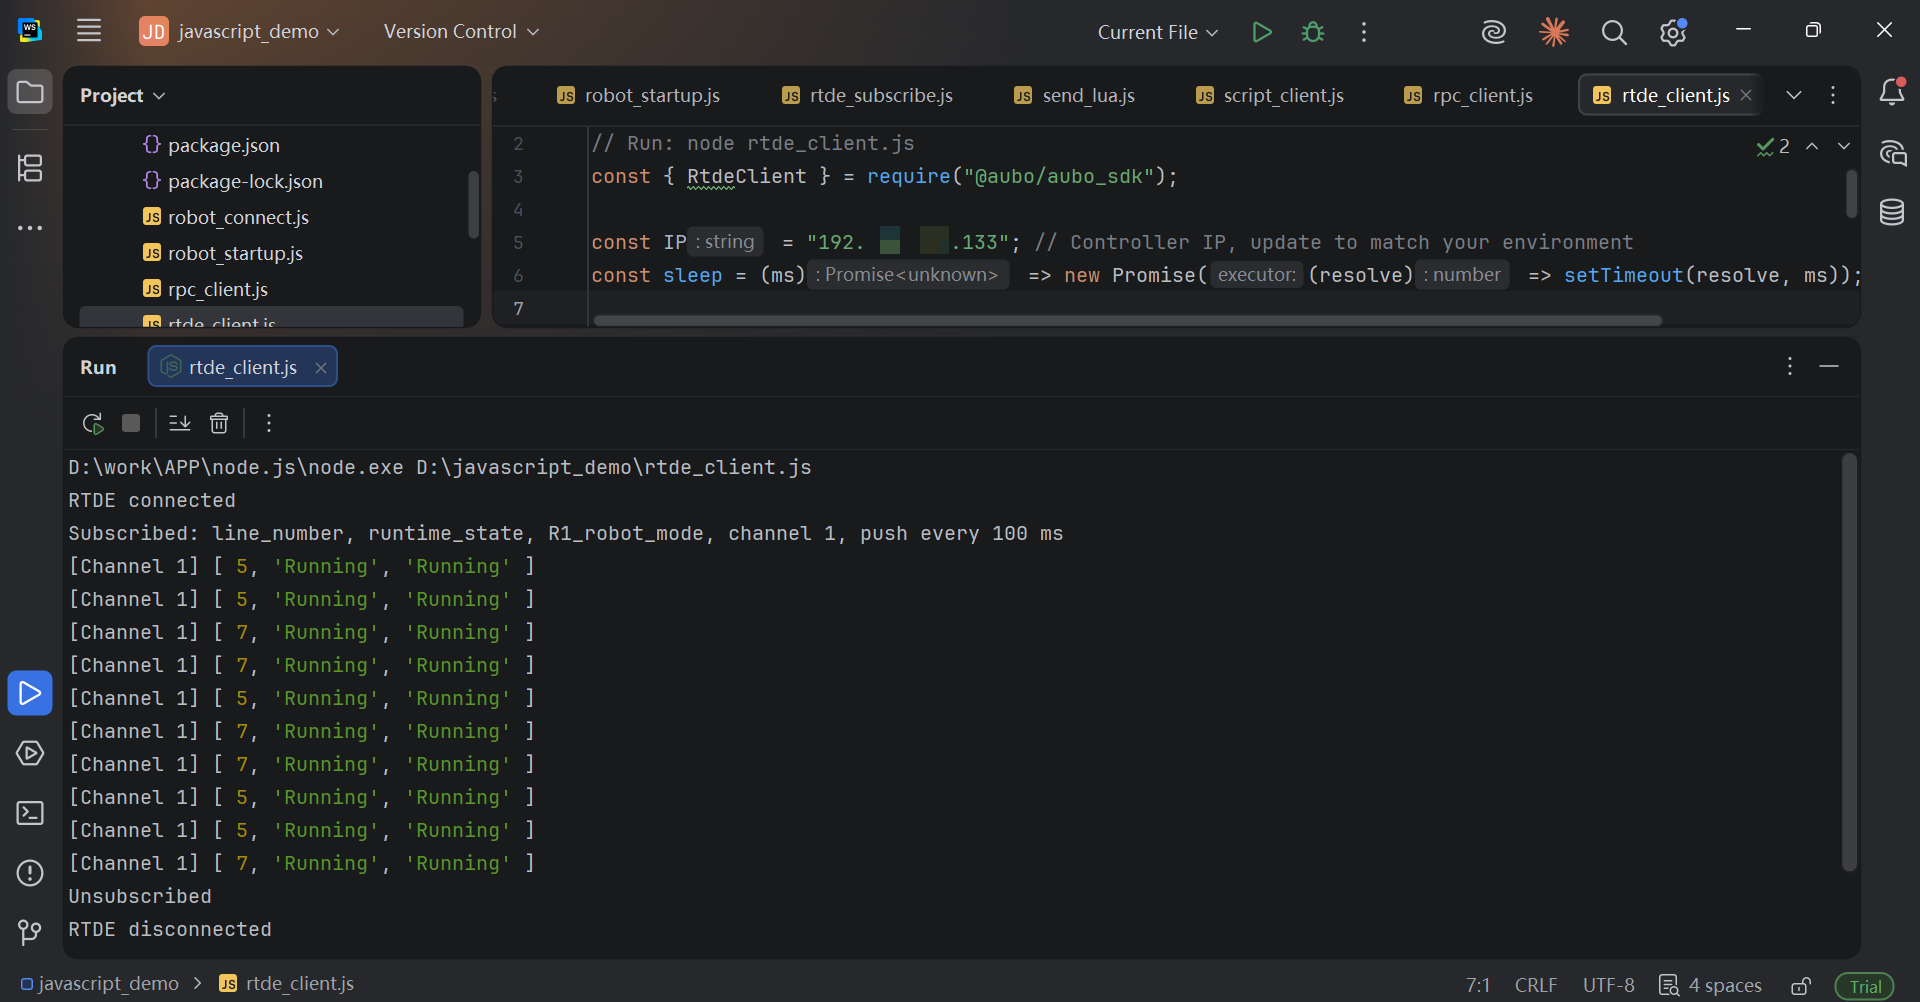Open robot_connect.js in the project tree
Image resolution: width=1920 pixels, height=1002 pixels.
click(238, 217)
